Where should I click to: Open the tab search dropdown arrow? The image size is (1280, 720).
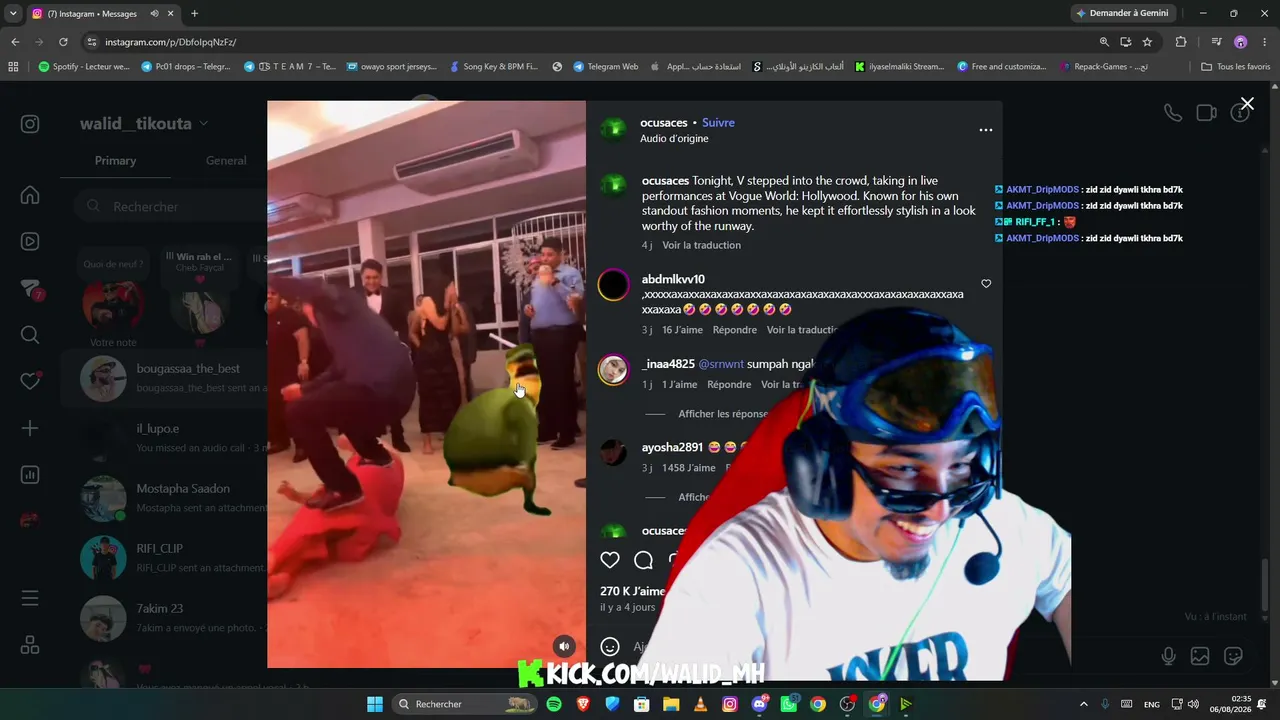point(13,14)
